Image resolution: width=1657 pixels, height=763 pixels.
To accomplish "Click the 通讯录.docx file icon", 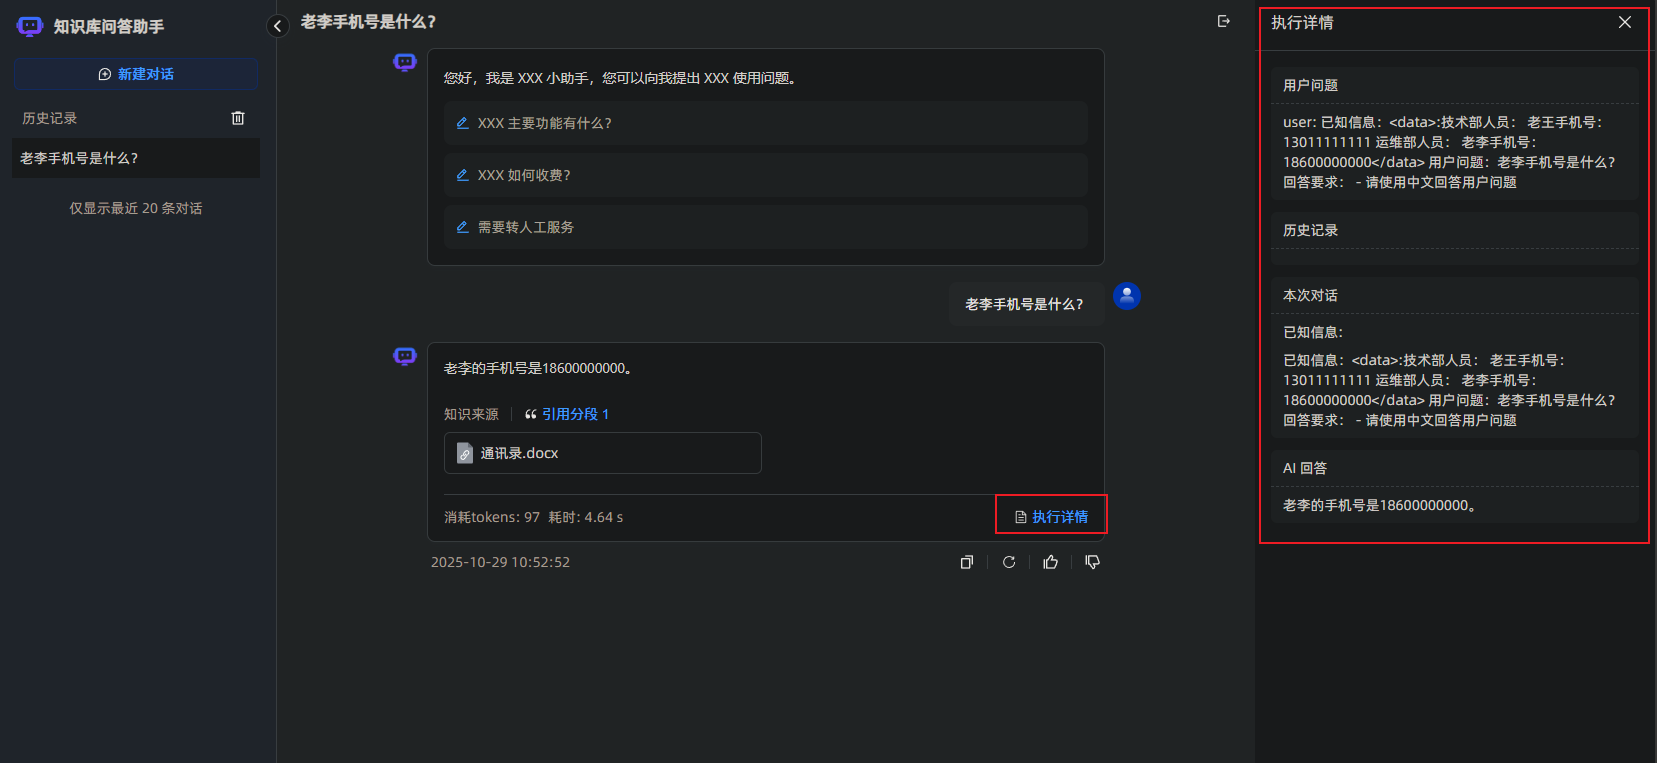I will [465, 454].
